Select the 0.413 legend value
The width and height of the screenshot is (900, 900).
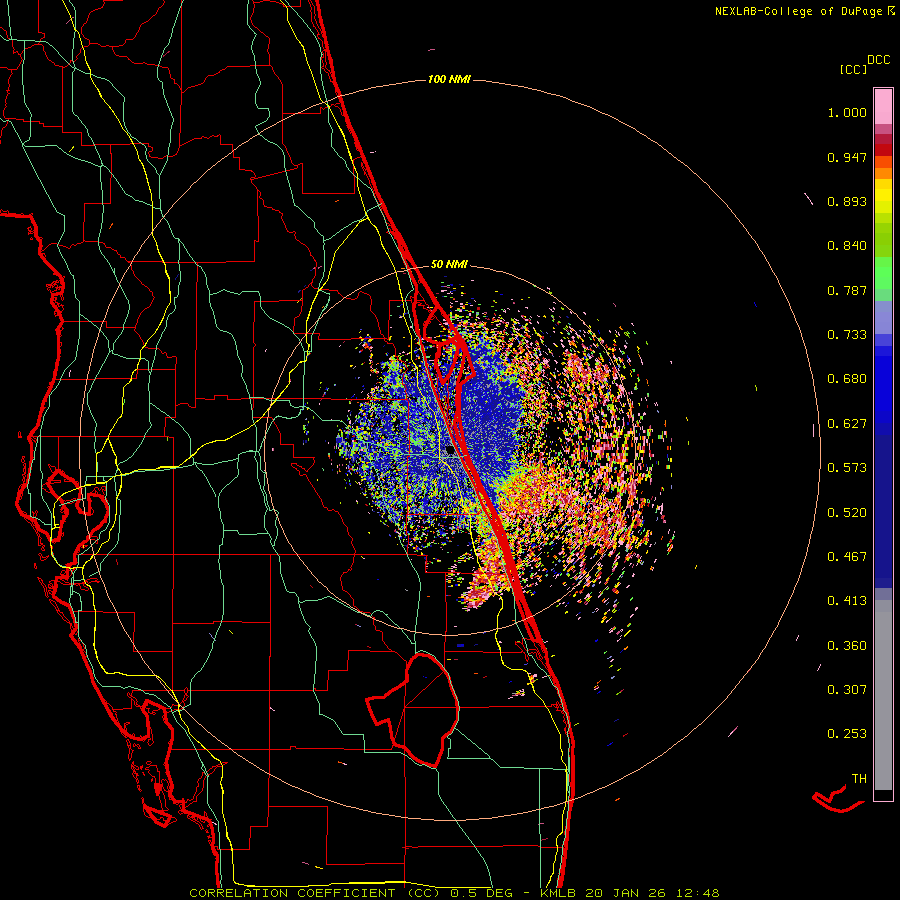(847, 601)
